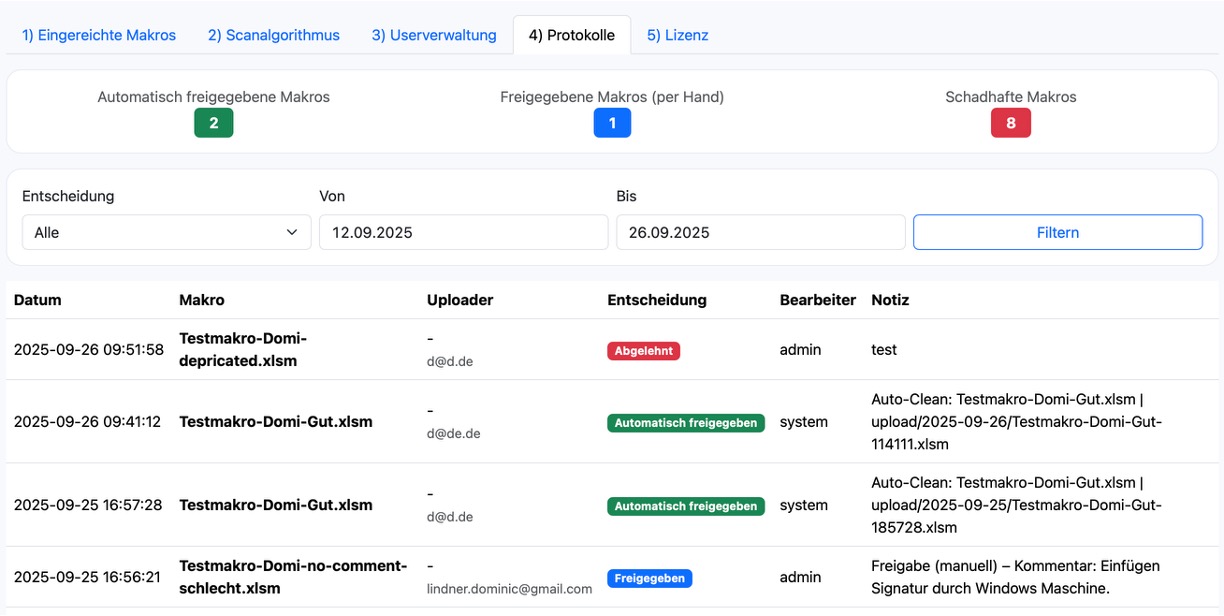This screenshot has height=616, width=1224.
Task: Go to the Scanalgorithmus tab
Action: pyautogui.click(x=273, y=34)
